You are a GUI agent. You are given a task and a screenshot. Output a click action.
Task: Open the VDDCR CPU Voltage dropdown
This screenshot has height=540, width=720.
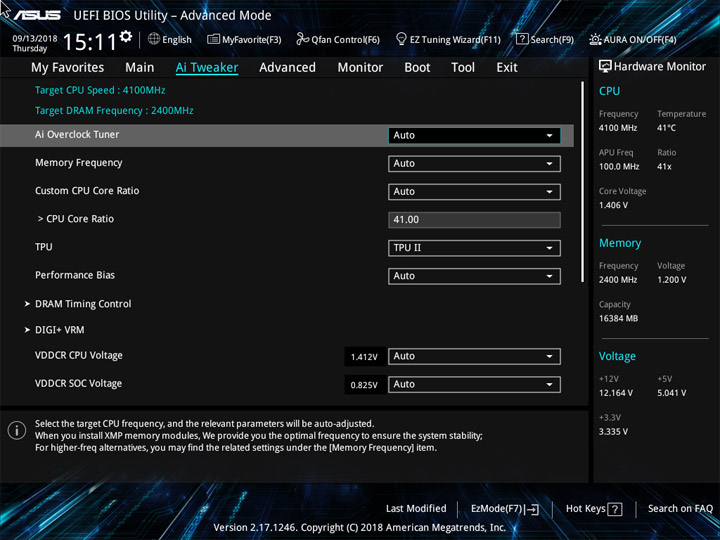(474, 356)
